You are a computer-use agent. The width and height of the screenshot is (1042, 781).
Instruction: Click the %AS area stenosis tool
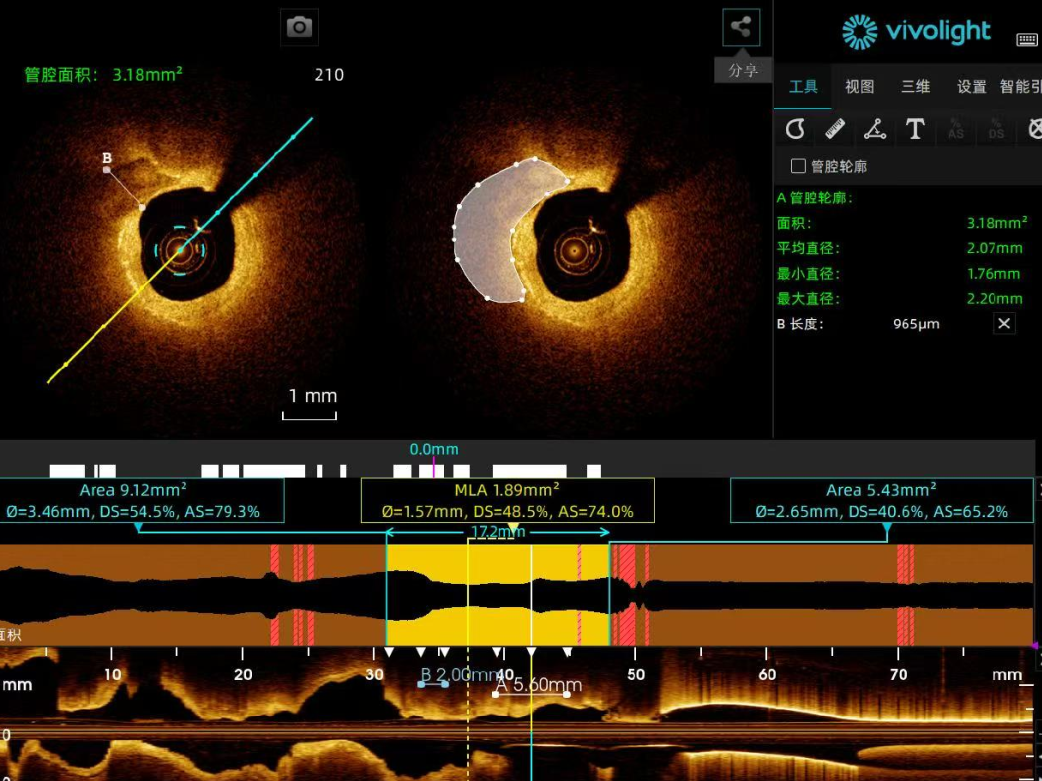coord(956,128)
